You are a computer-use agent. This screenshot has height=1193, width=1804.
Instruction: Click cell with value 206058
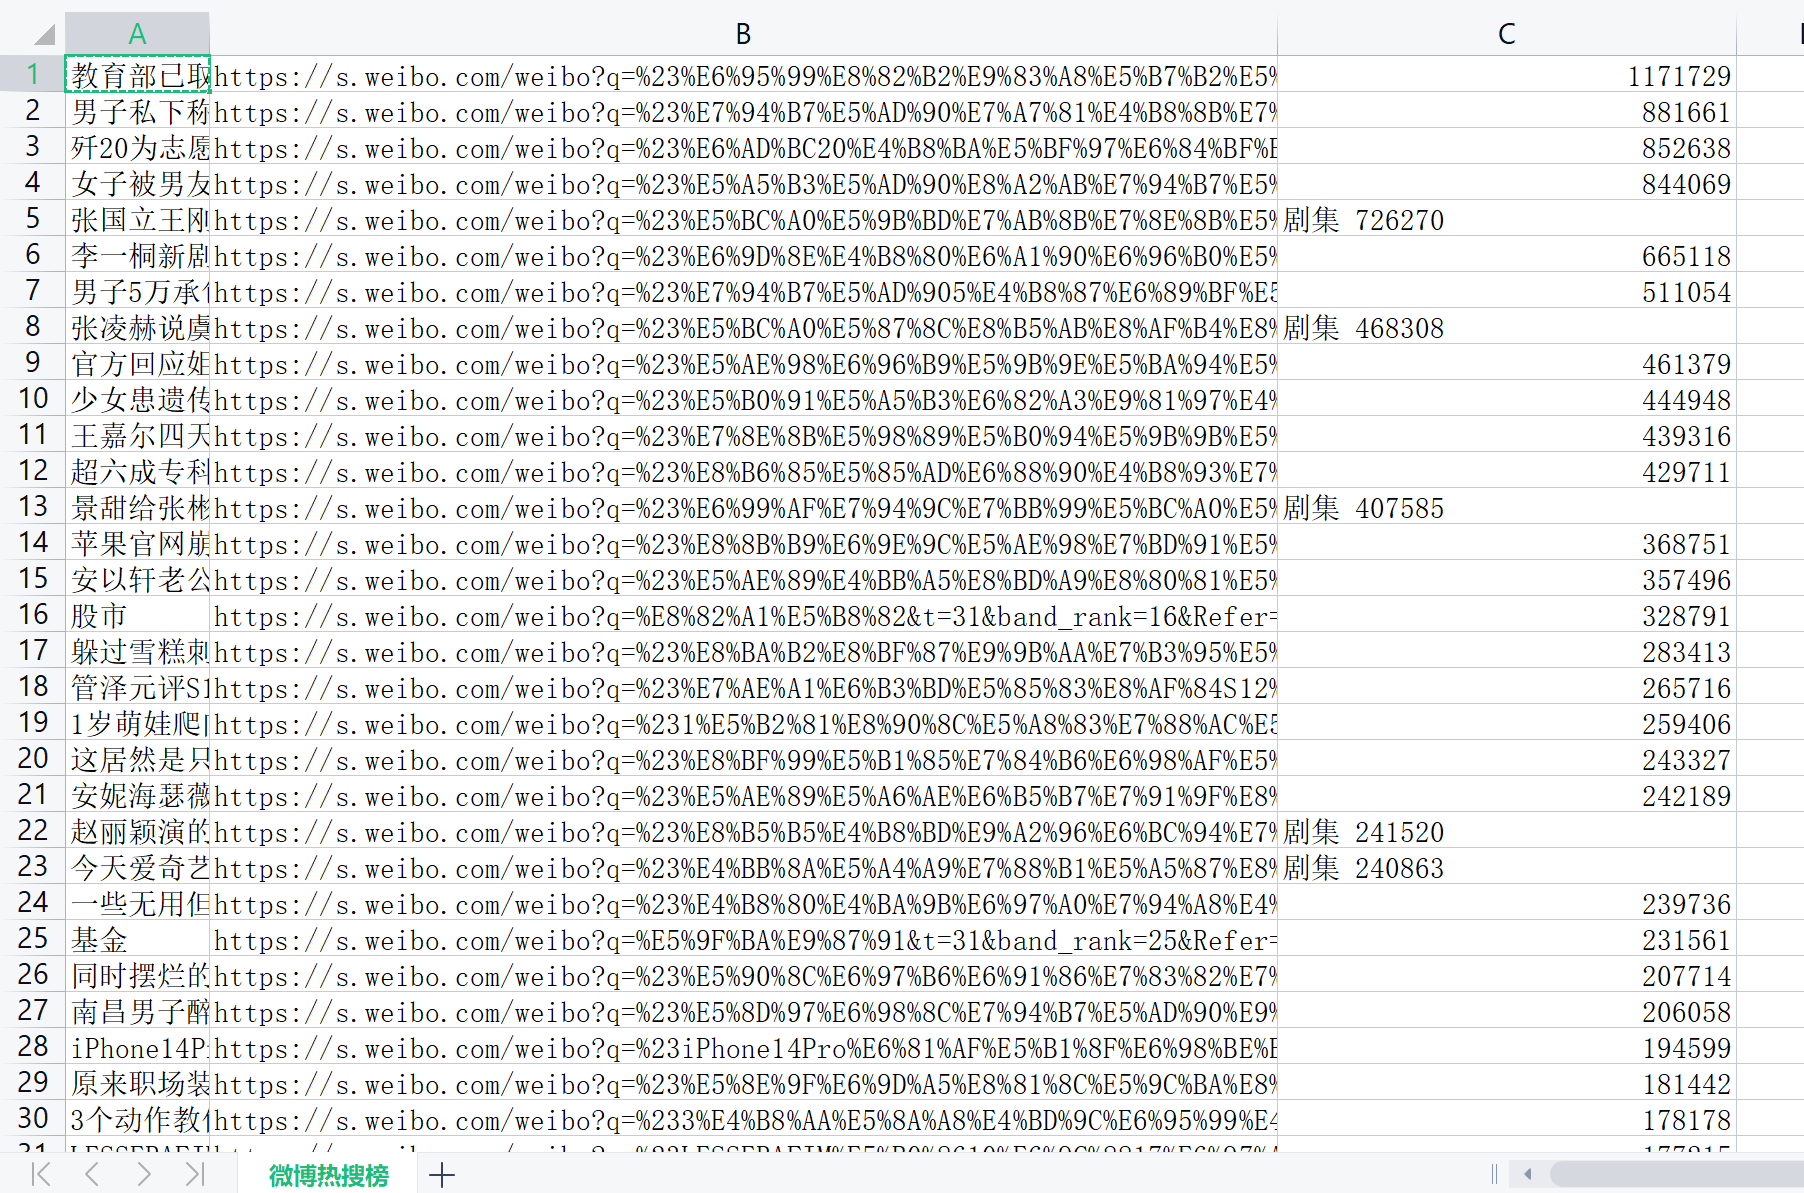pos(1506,1011)
